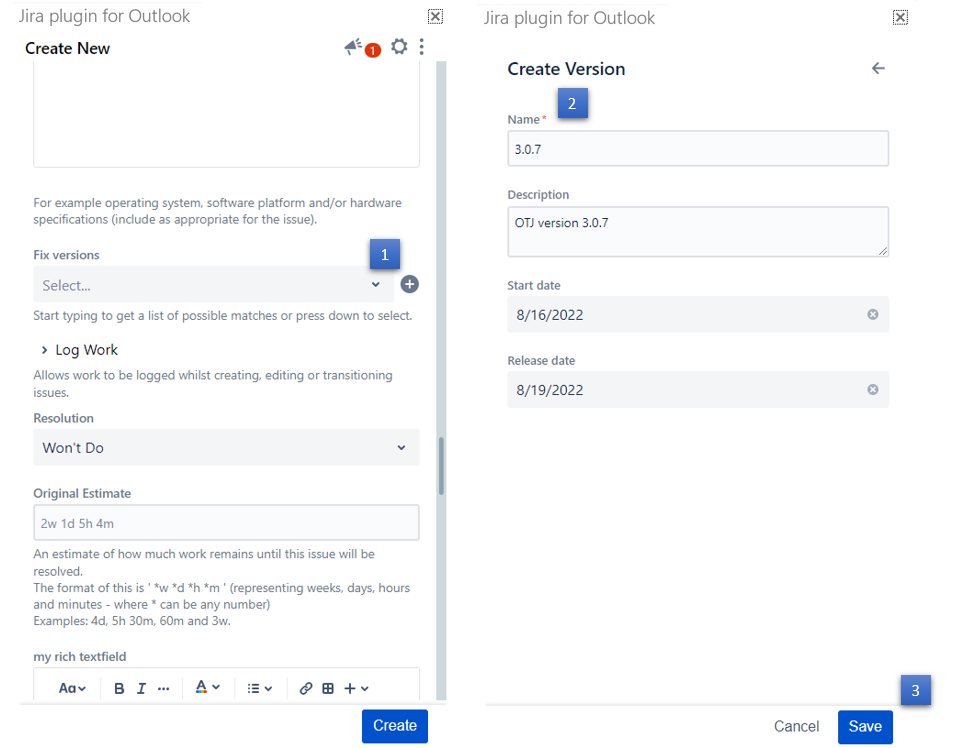956x748 pixels.
Task: Click the plus icon beside Fix versions
Action: point(410,285)
